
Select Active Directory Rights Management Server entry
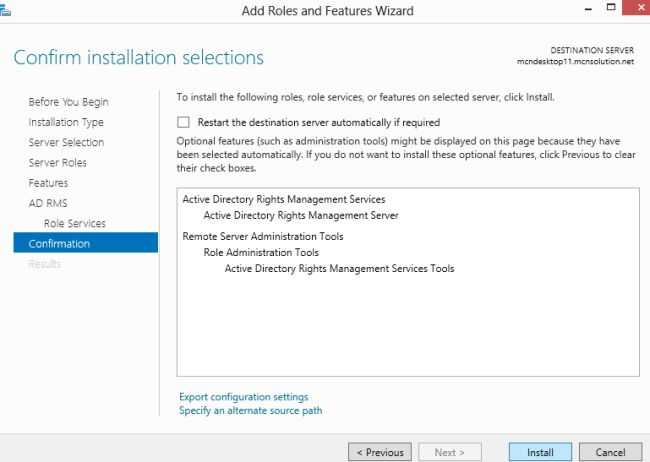(x=300, y=215)
